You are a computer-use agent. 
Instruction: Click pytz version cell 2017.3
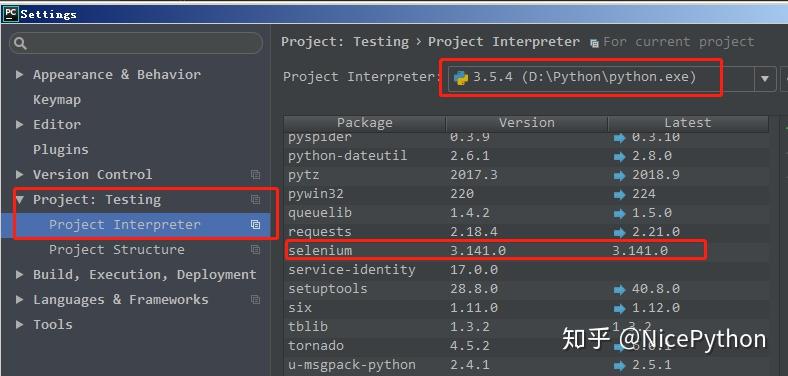coord(474,175)
